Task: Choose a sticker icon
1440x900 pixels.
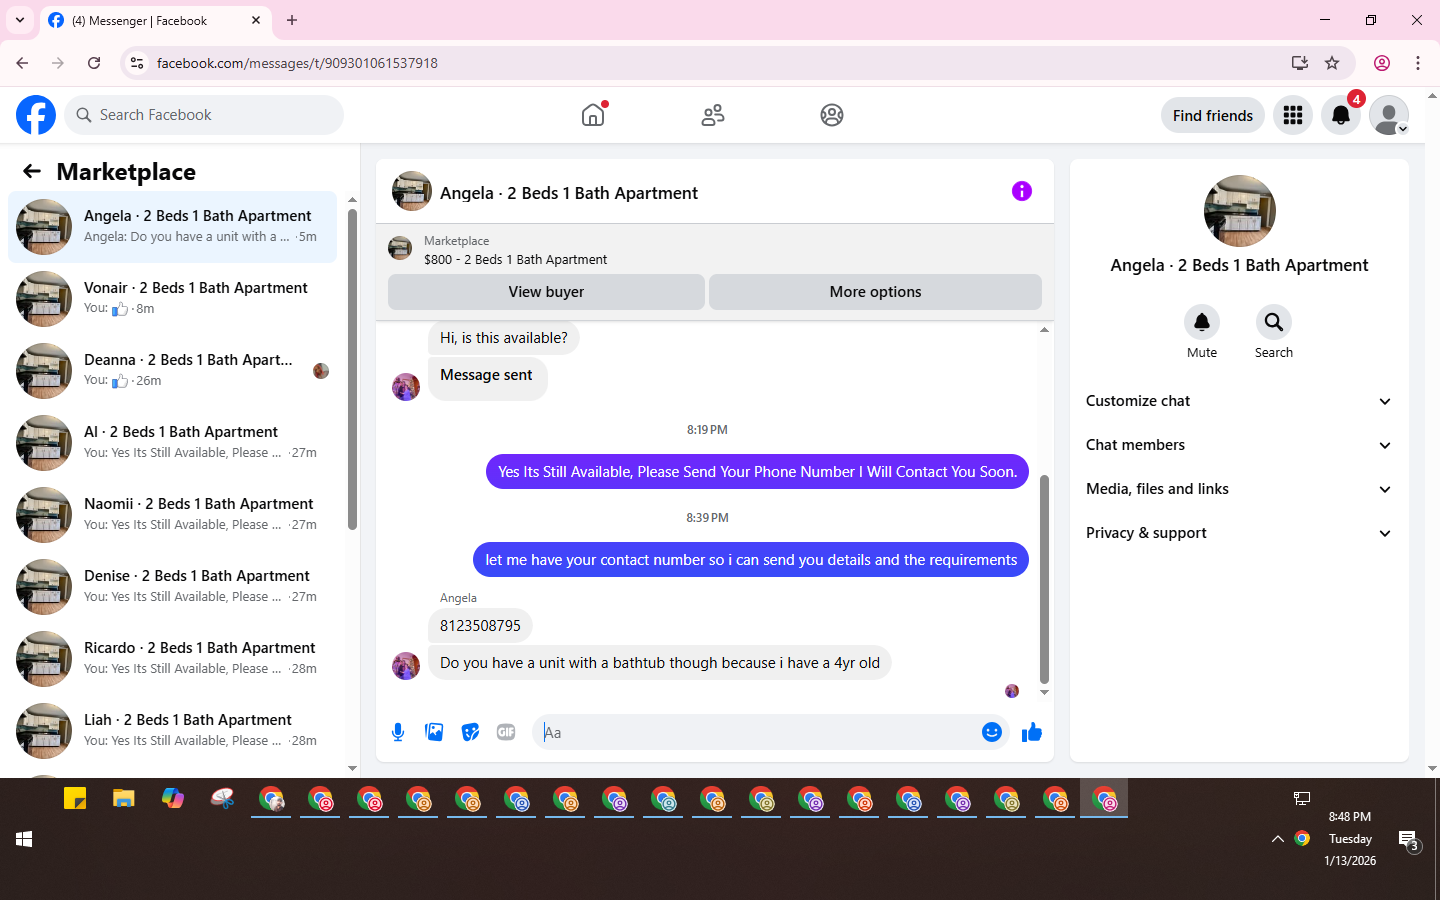Action: 470,732
